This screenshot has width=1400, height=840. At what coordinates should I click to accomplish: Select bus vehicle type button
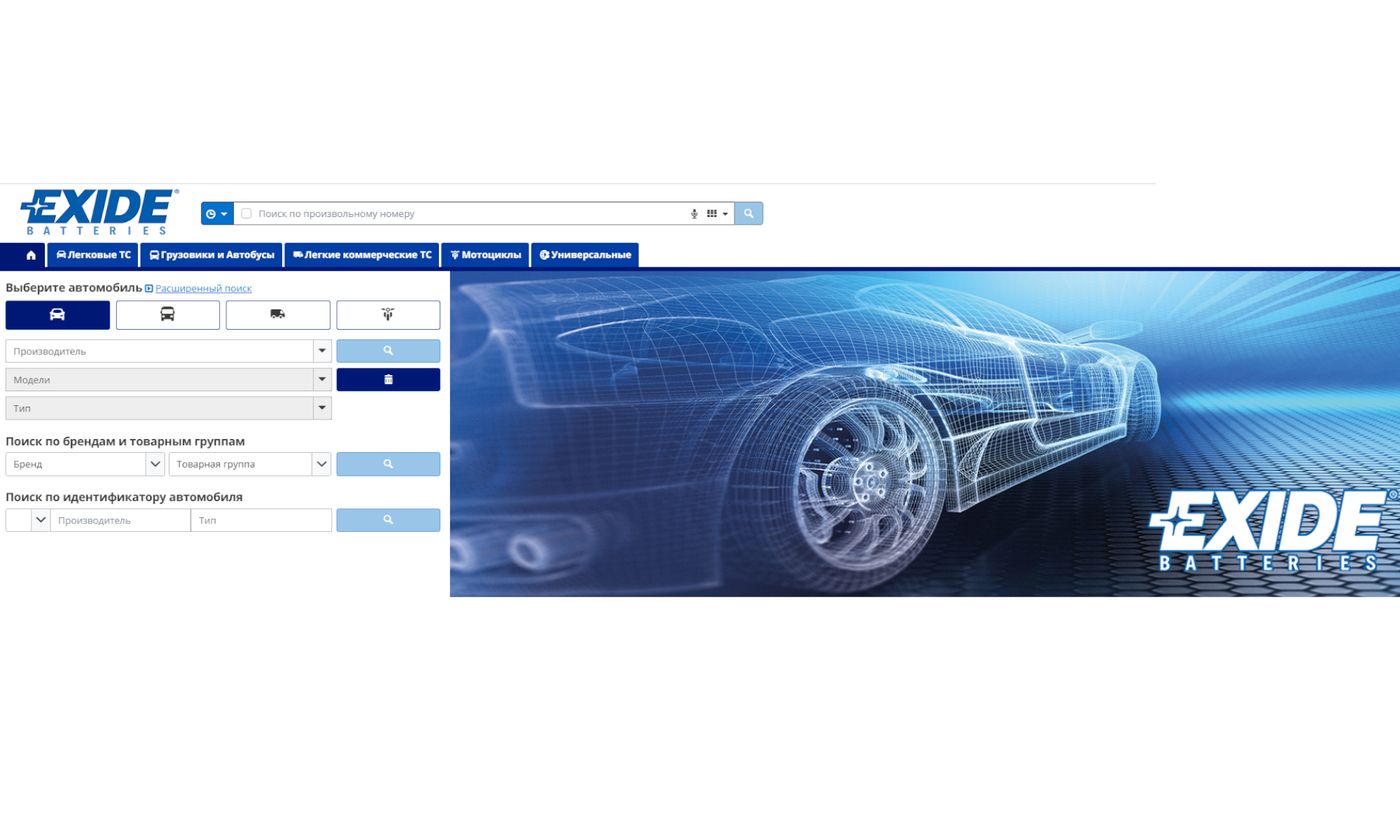tap(168, 315)
